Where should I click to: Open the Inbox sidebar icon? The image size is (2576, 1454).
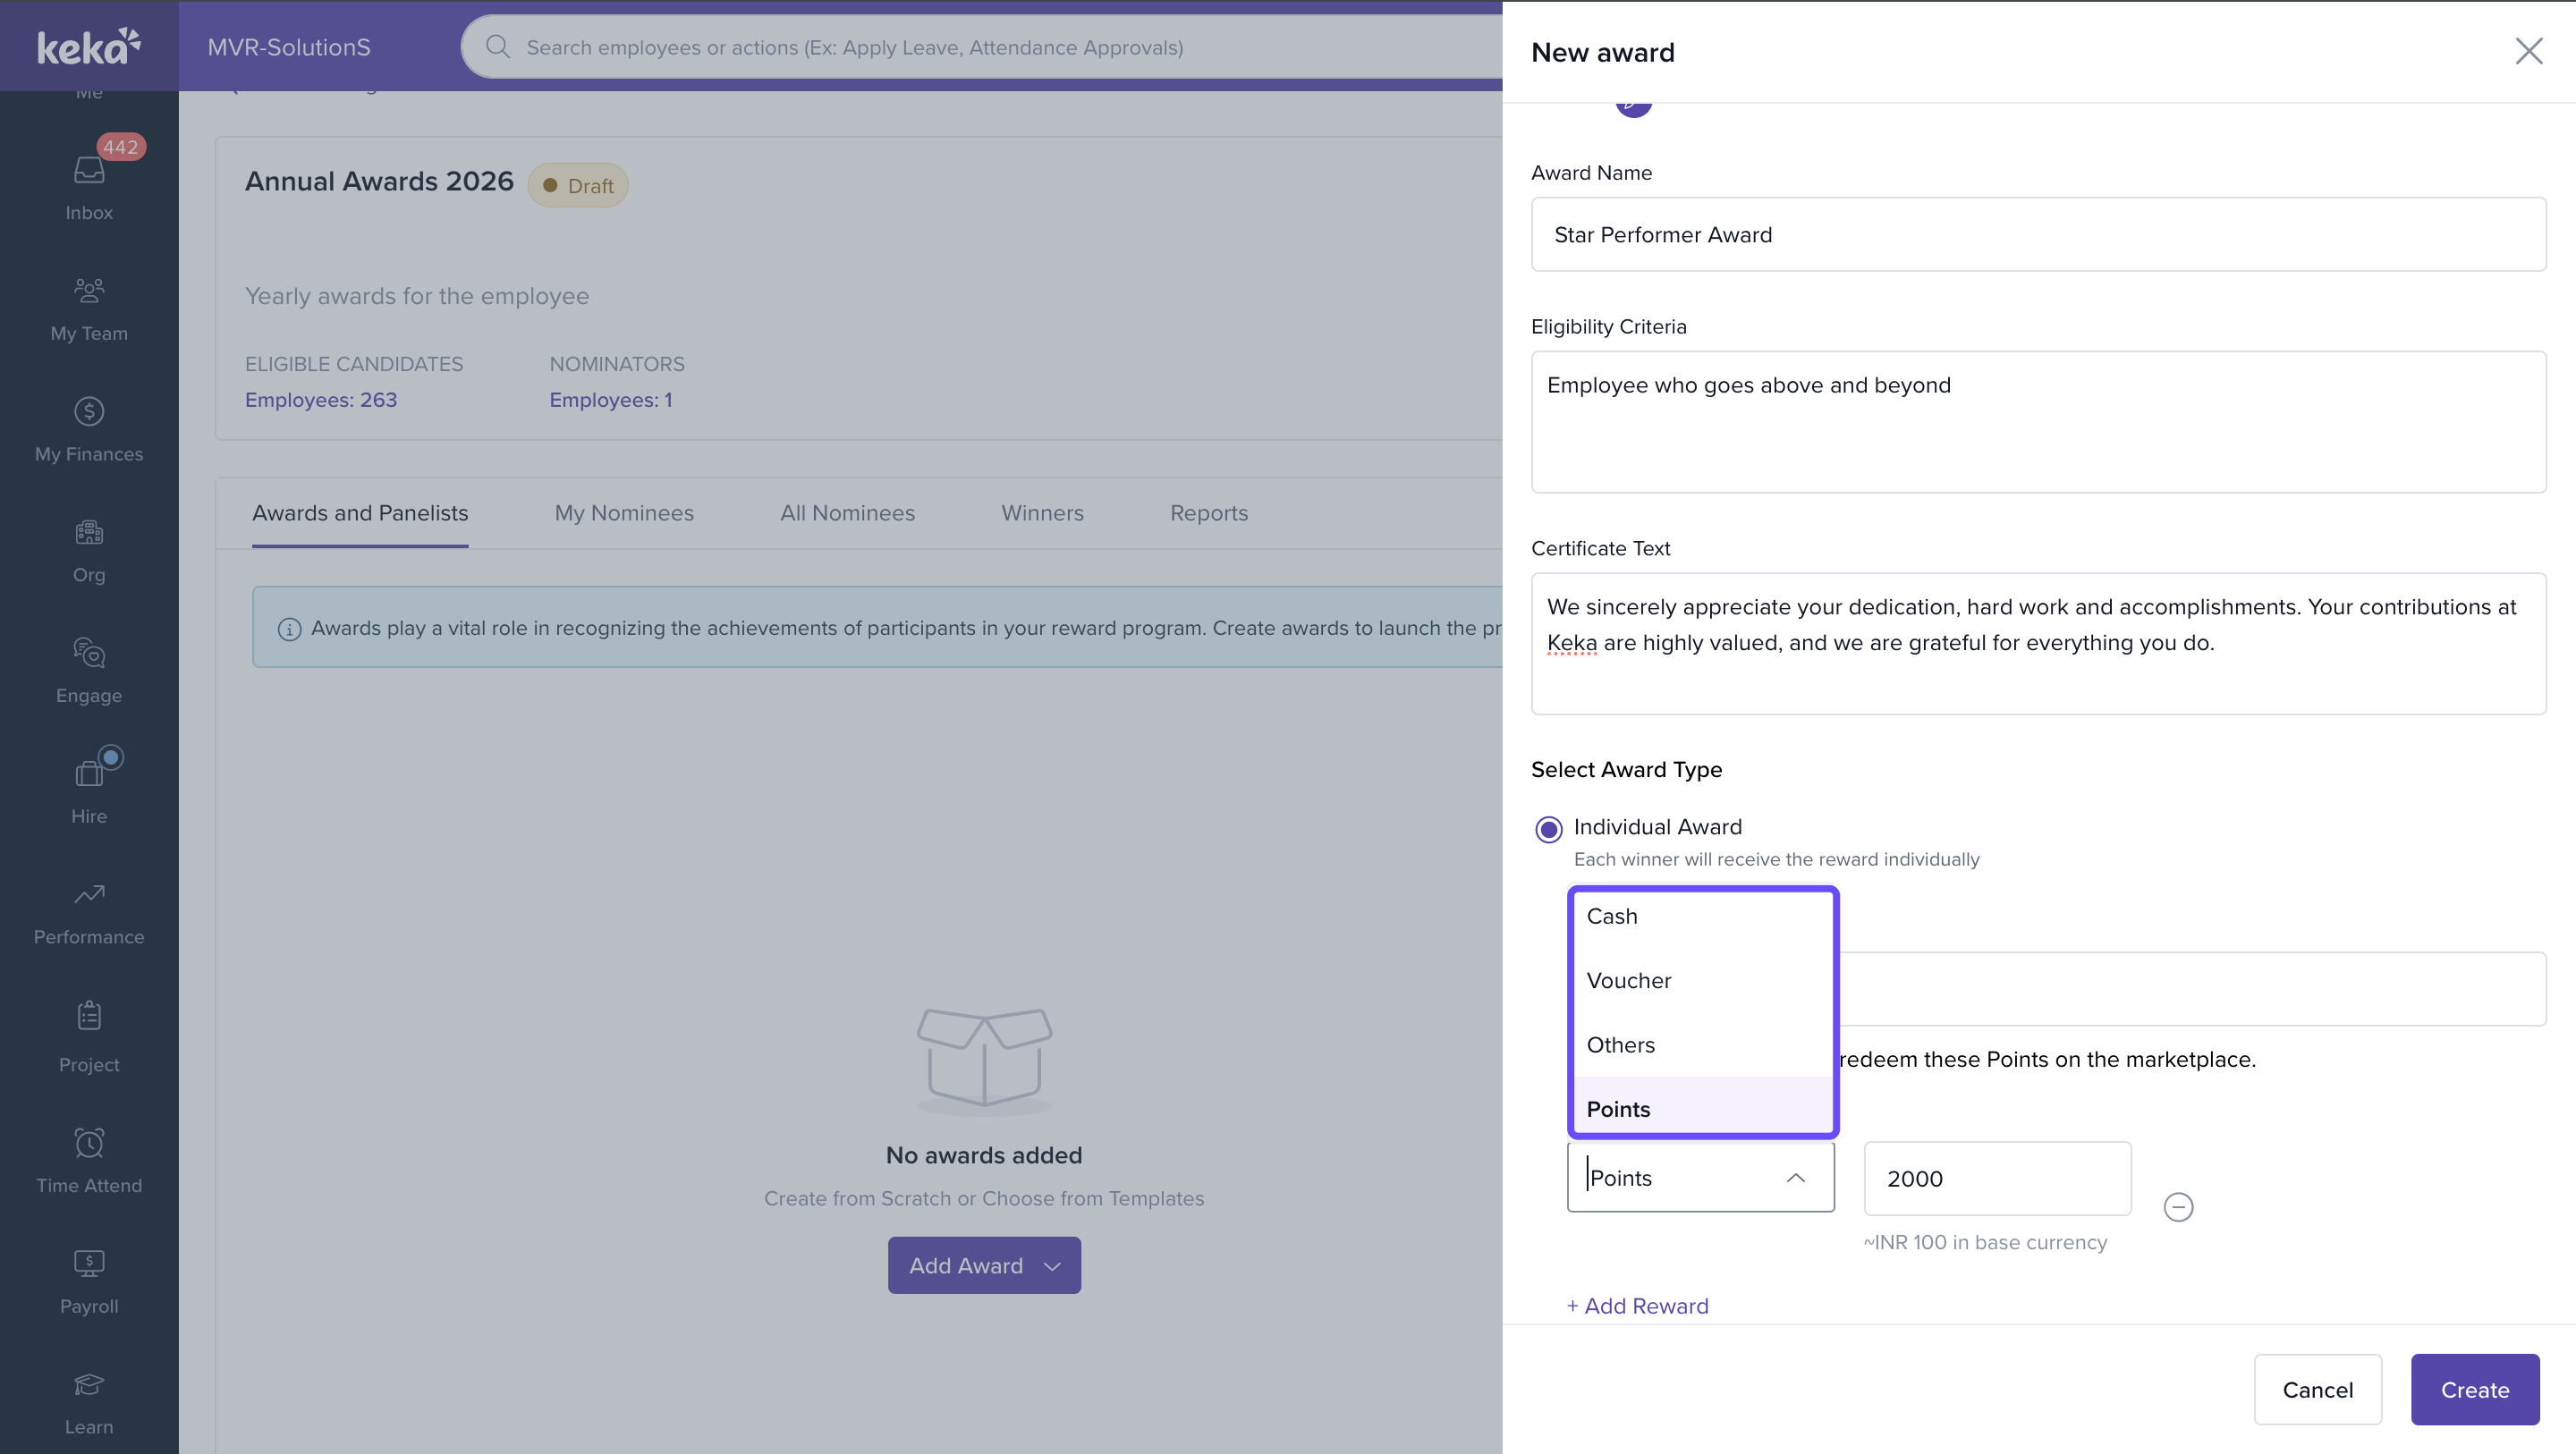[89, 172]
